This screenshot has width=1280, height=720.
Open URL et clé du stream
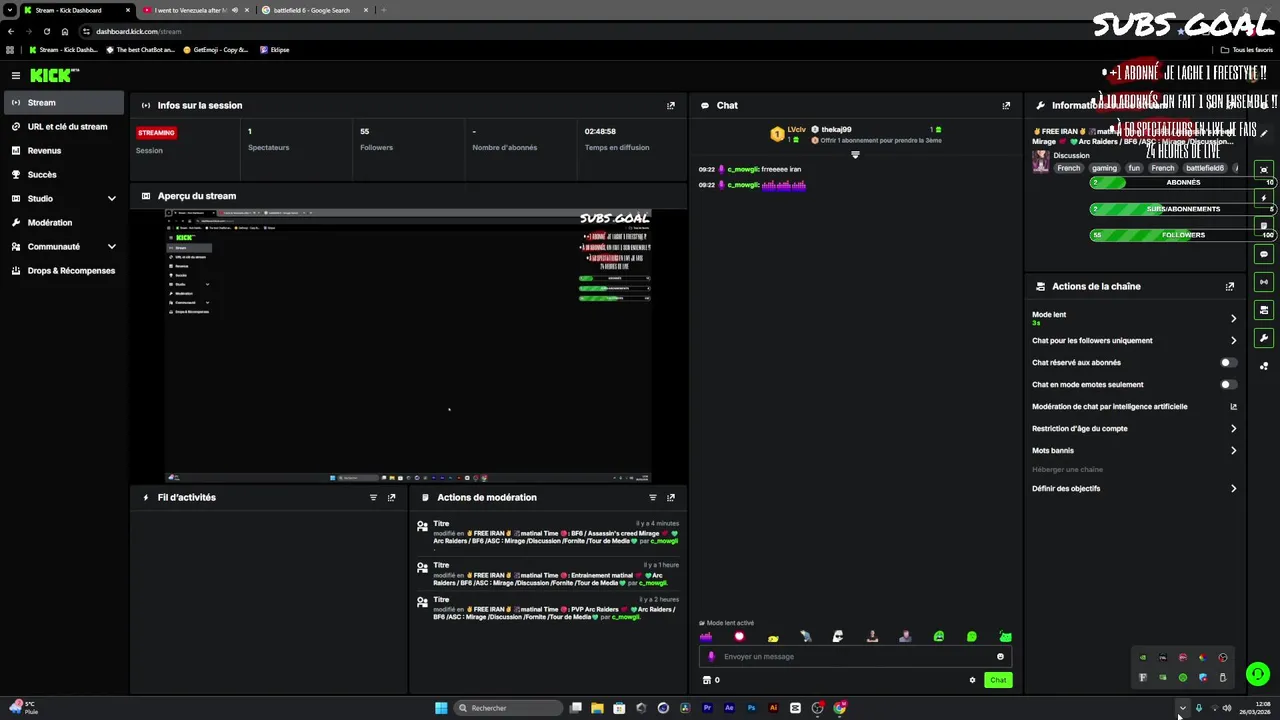(x=64, y=126)
